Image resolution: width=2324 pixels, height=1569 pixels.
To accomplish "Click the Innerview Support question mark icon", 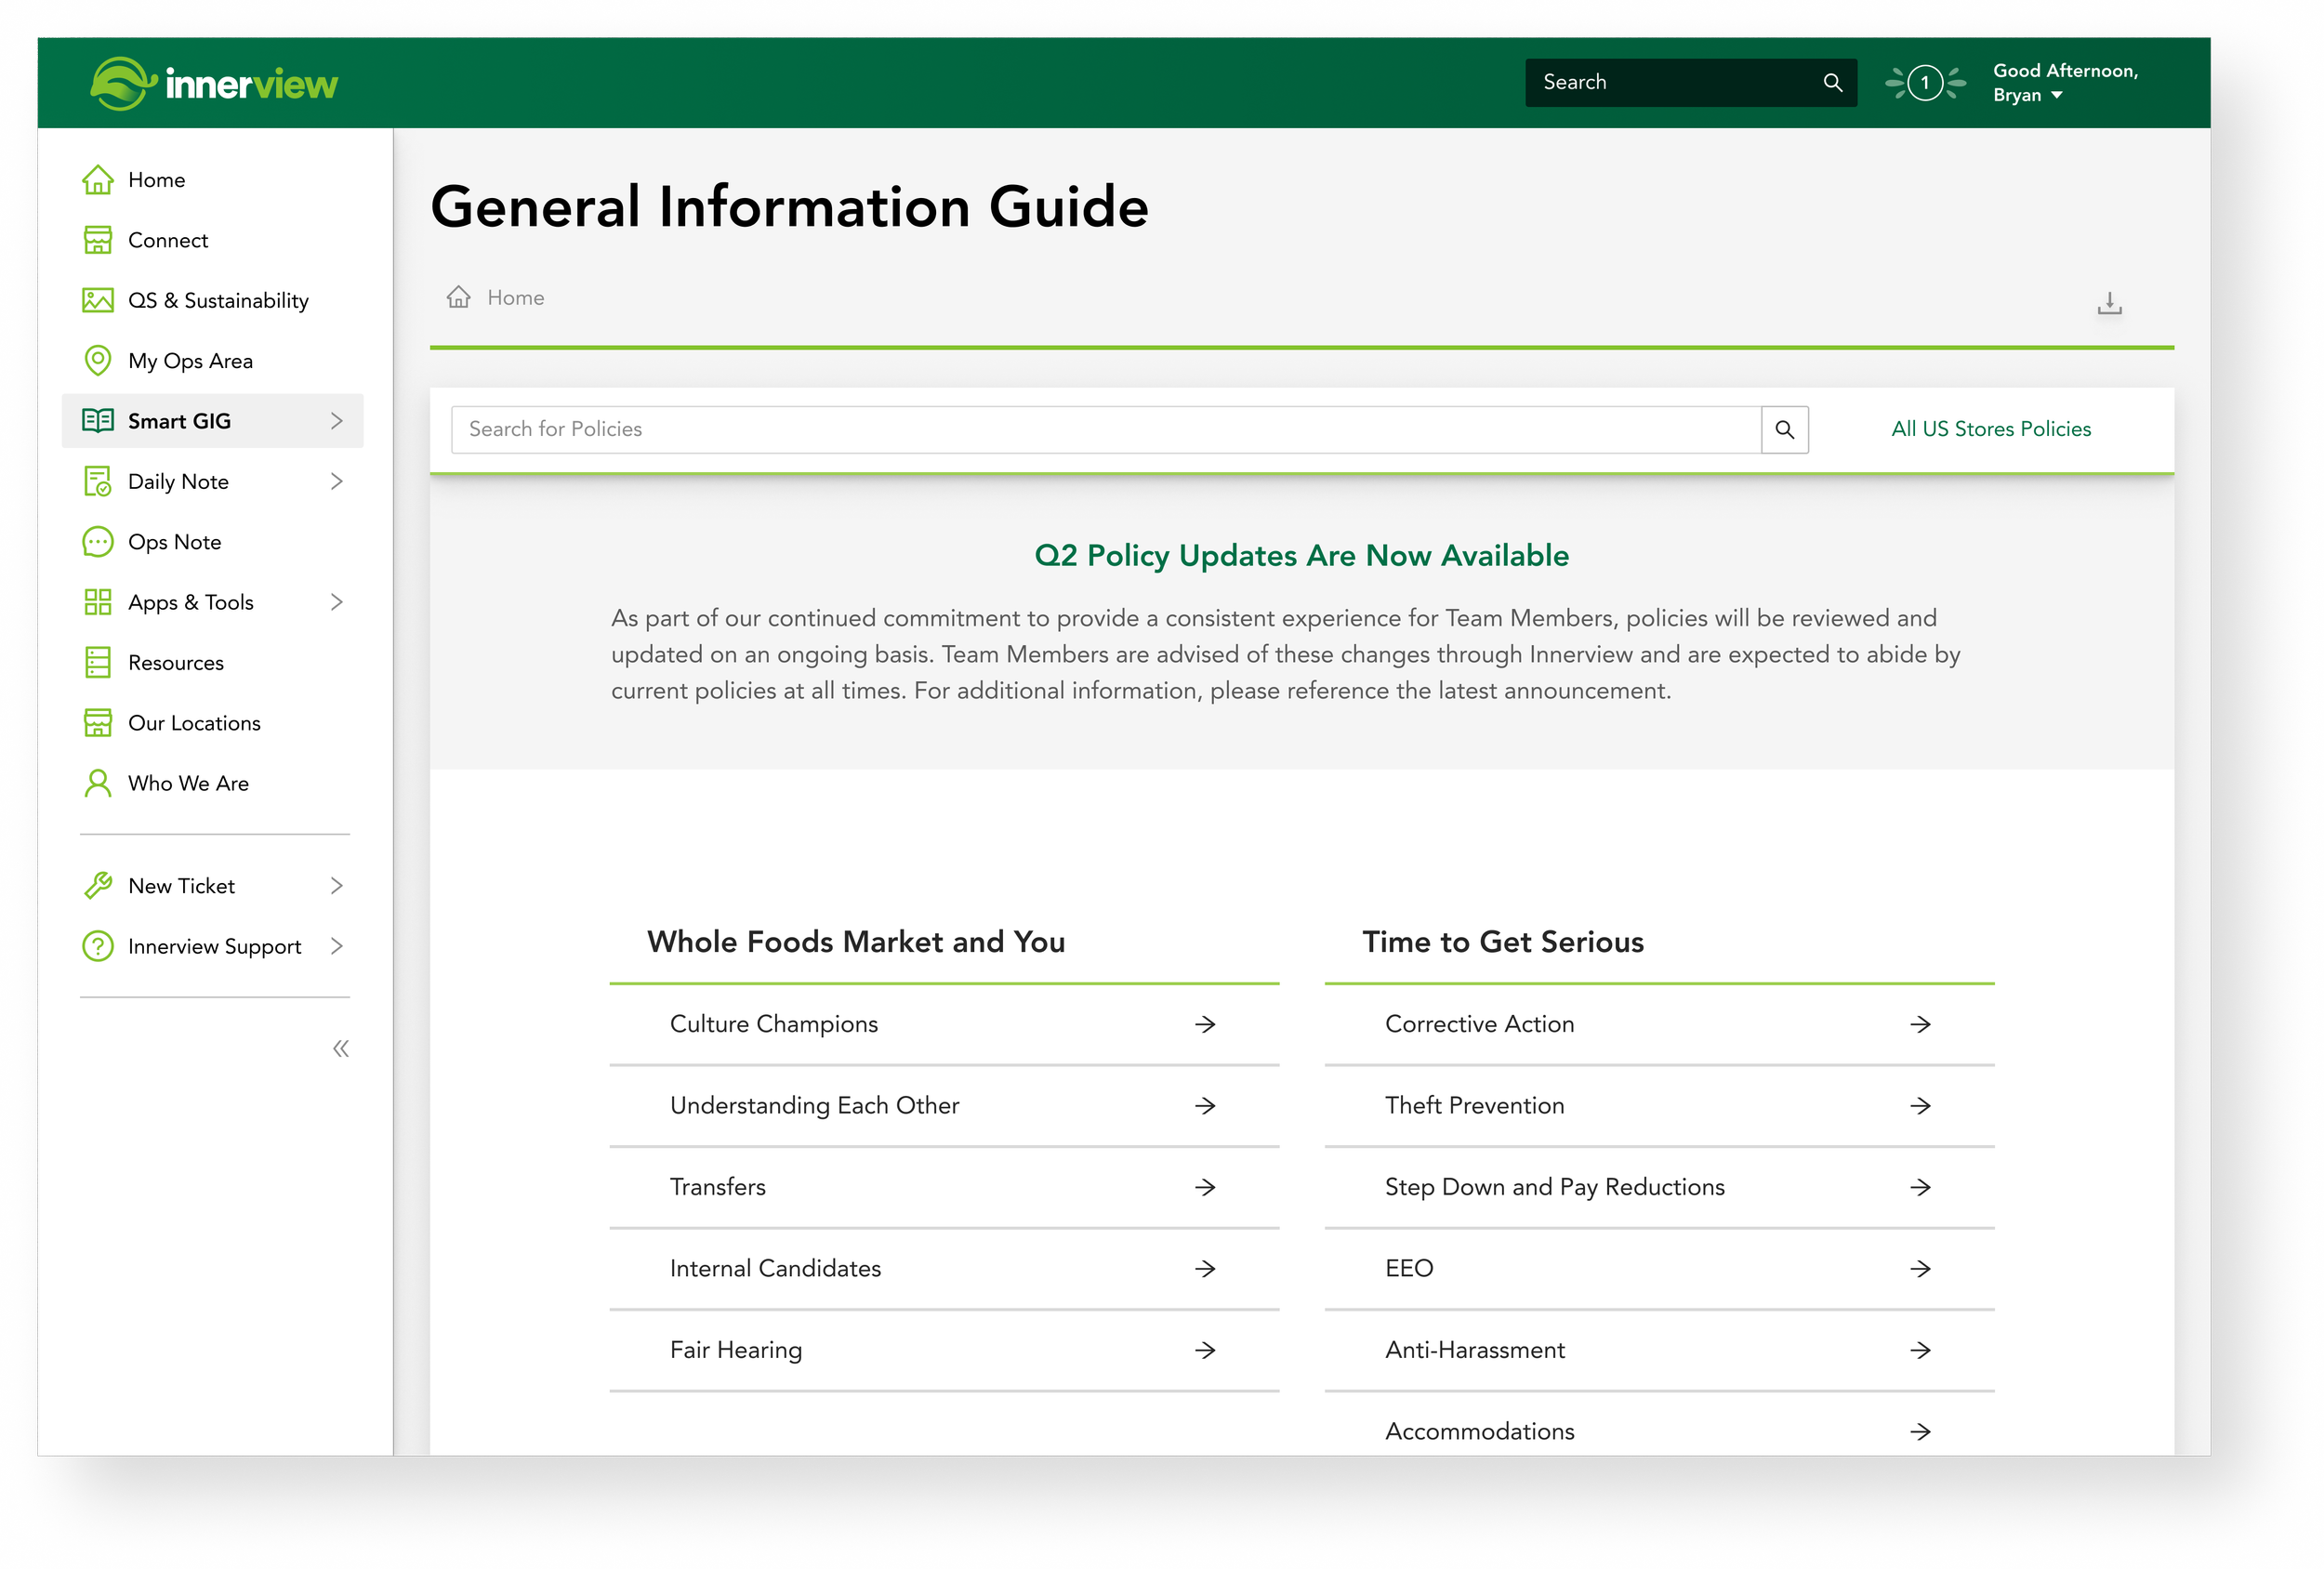I will [98, 946].
